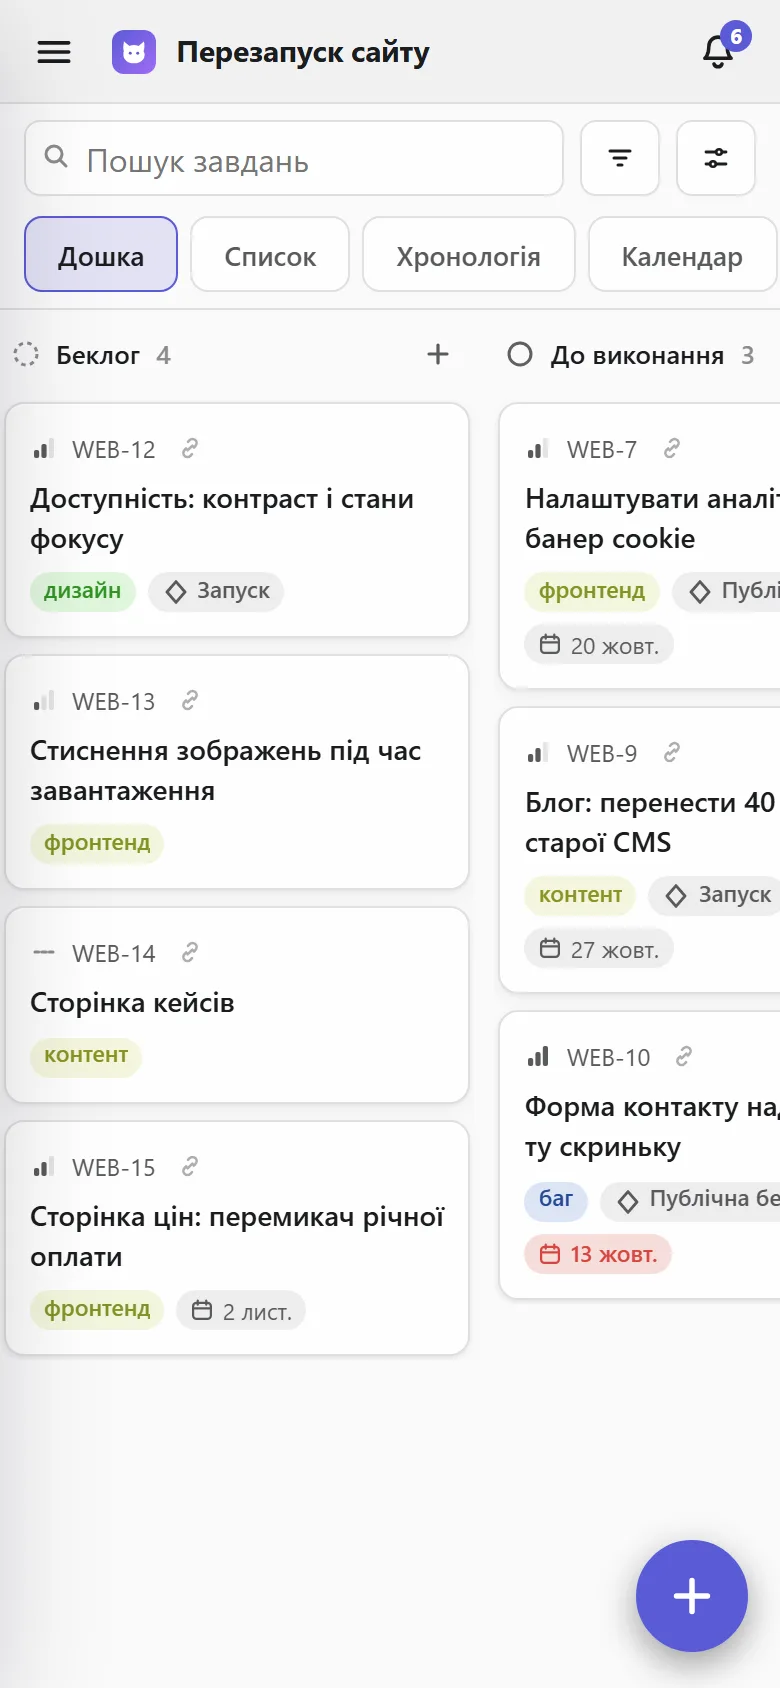Switch to the Хронологія view tab
This screenshot has width=780, height=1688.
tap(469, 254)
